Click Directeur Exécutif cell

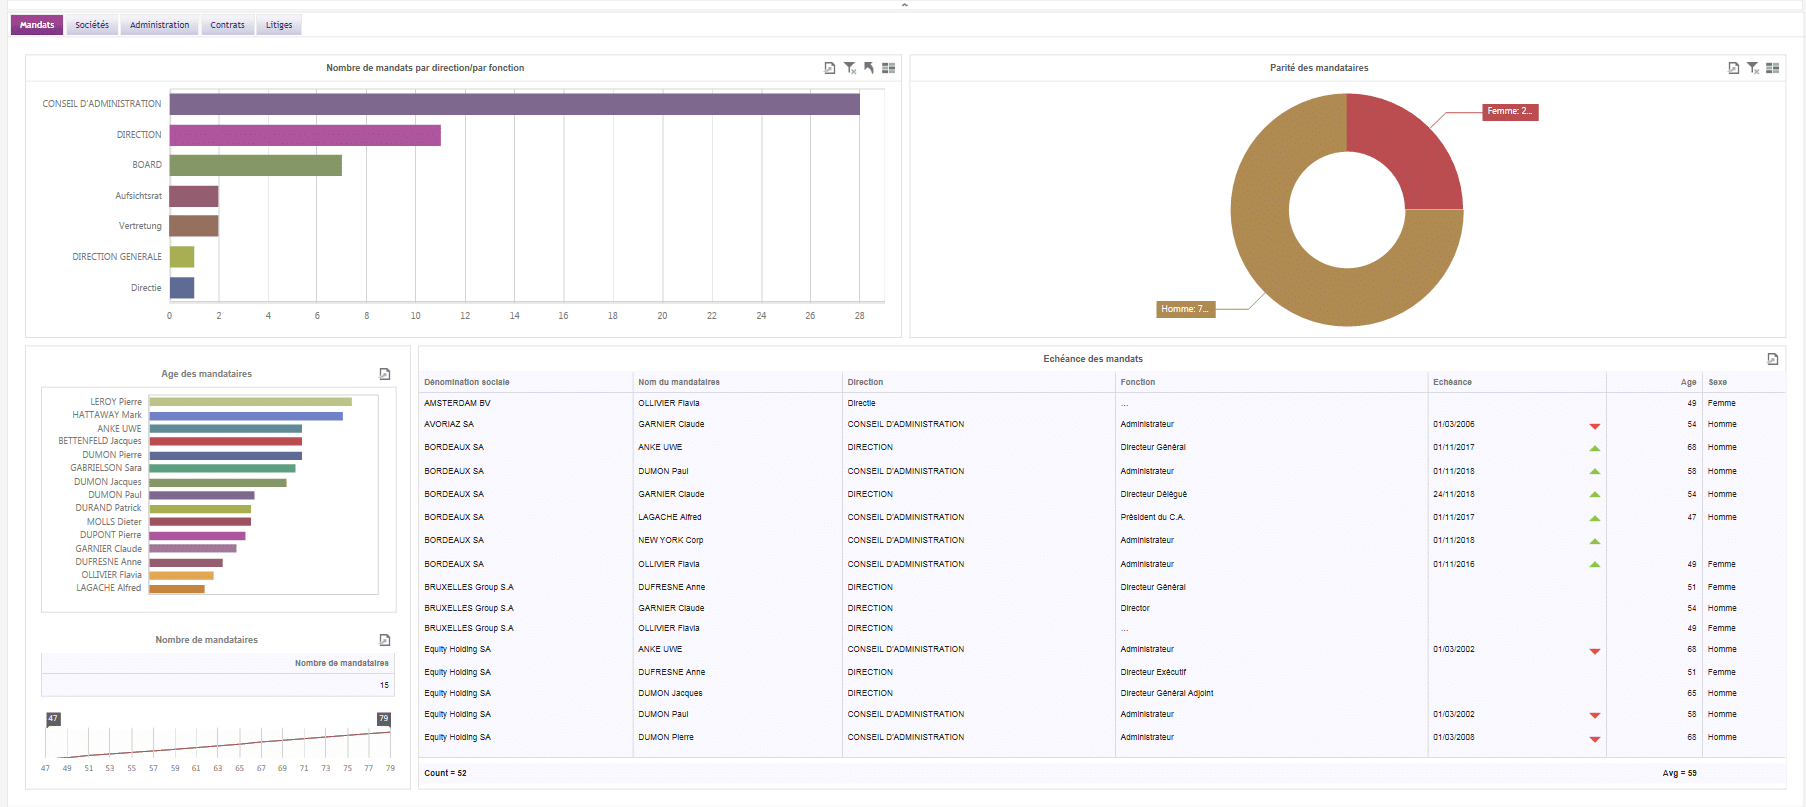[1153, 672]
